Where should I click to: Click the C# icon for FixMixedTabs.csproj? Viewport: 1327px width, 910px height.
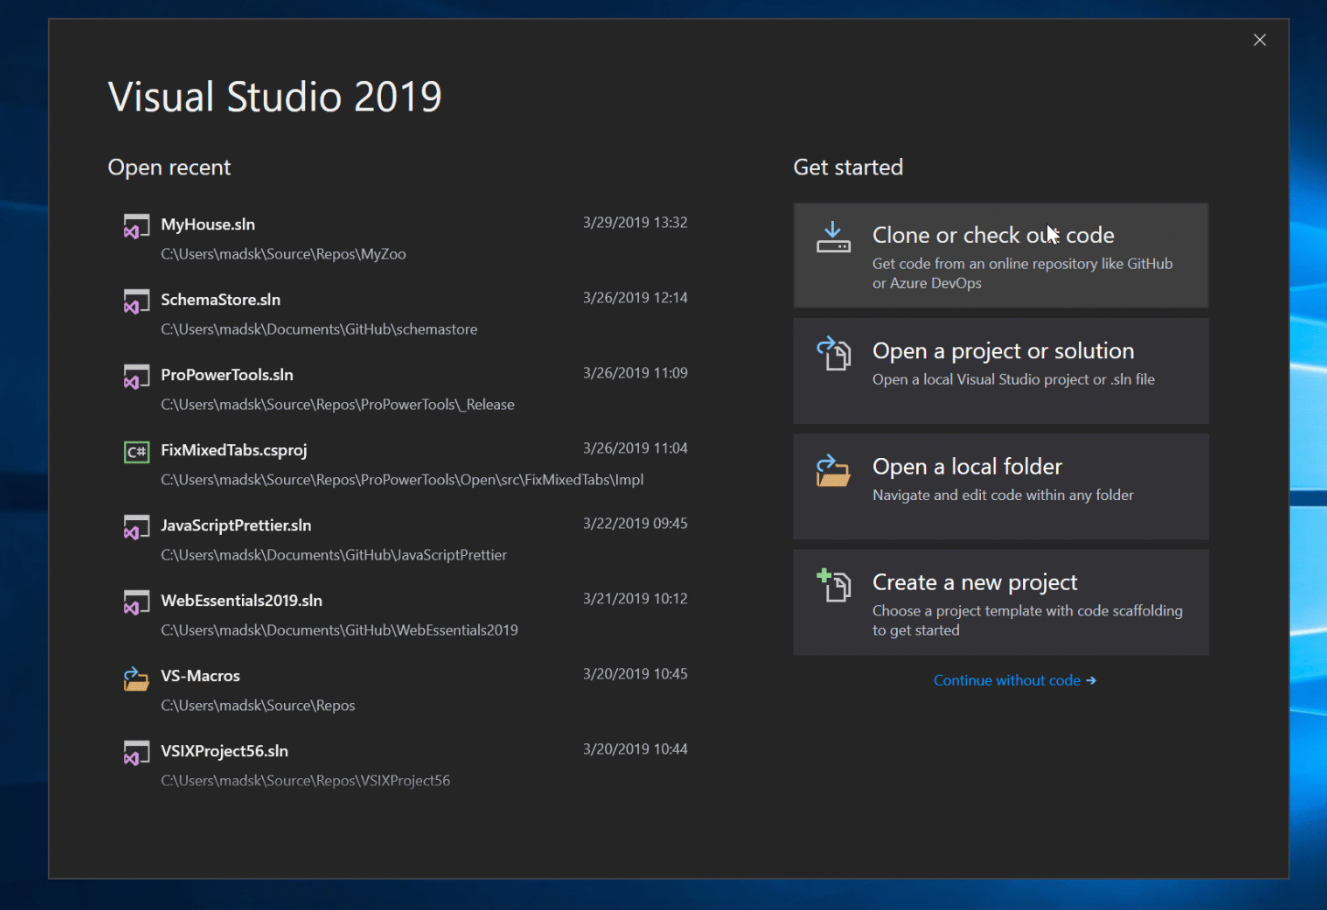[x=136, y=452]
